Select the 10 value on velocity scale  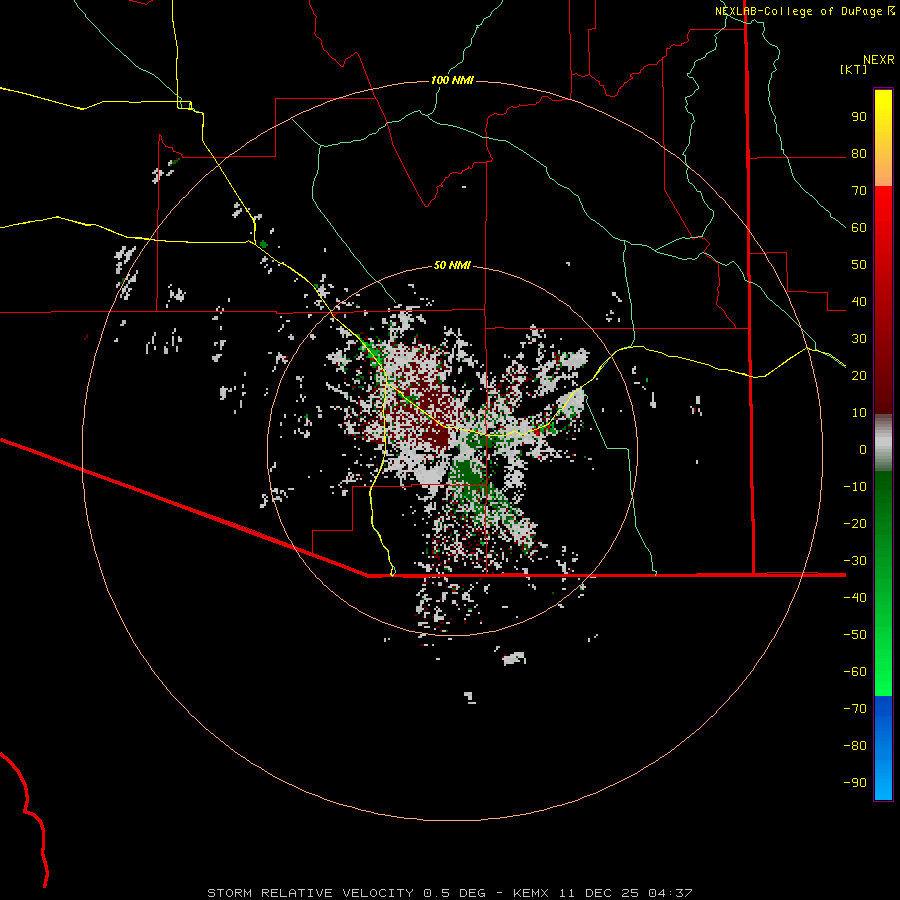(859, 413)
